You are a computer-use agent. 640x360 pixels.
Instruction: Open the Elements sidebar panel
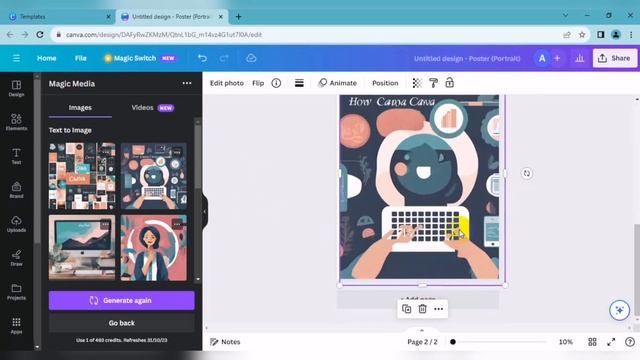(16, 122)
